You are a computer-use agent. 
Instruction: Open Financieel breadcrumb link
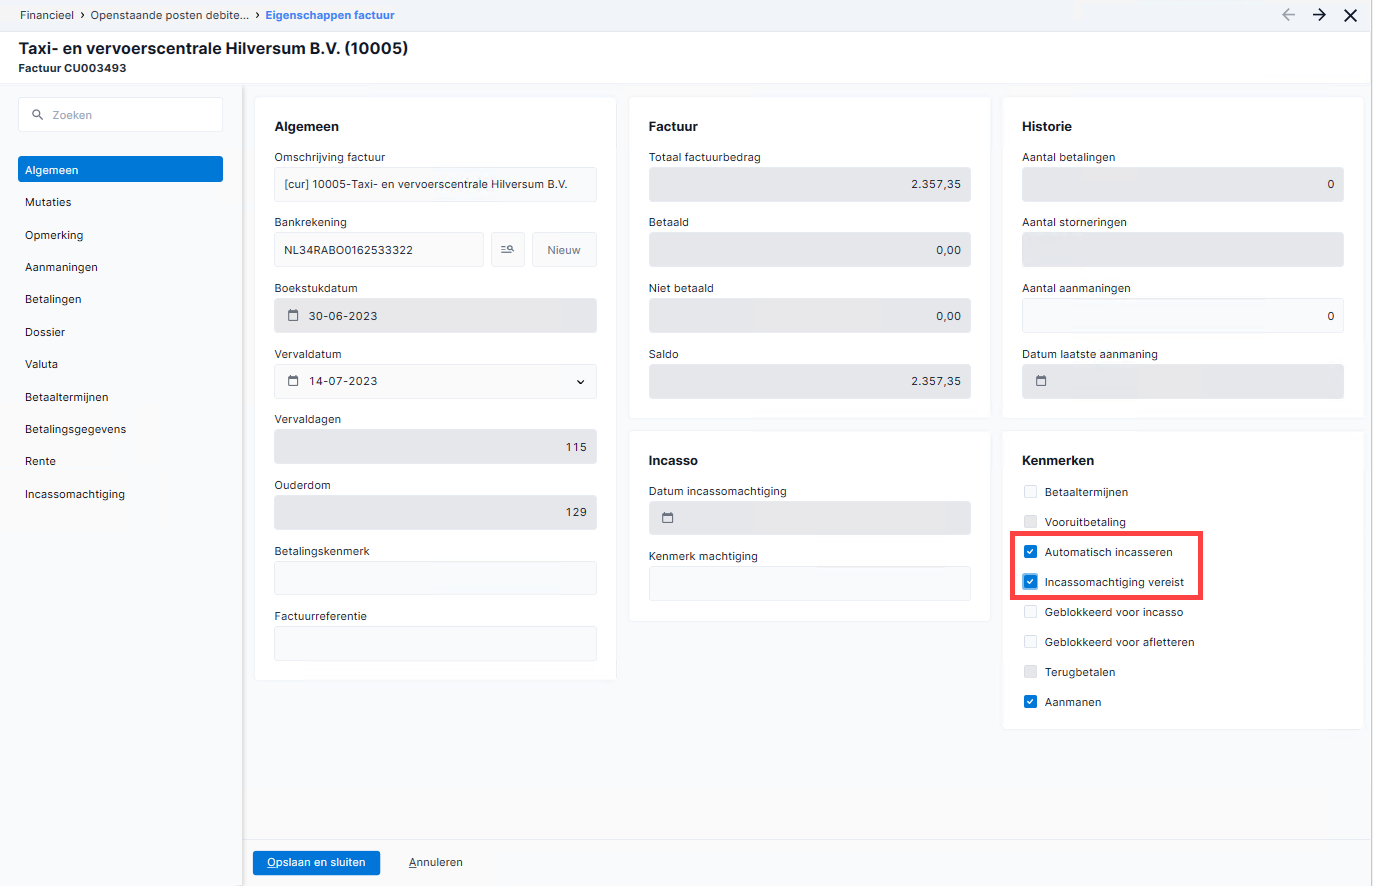pyautogui.click(x=47, y=15)
